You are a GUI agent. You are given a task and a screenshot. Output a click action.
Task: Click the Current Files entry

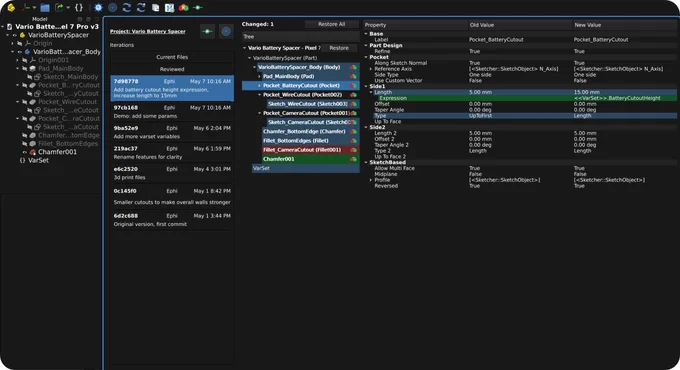click(x=172, y=57)
